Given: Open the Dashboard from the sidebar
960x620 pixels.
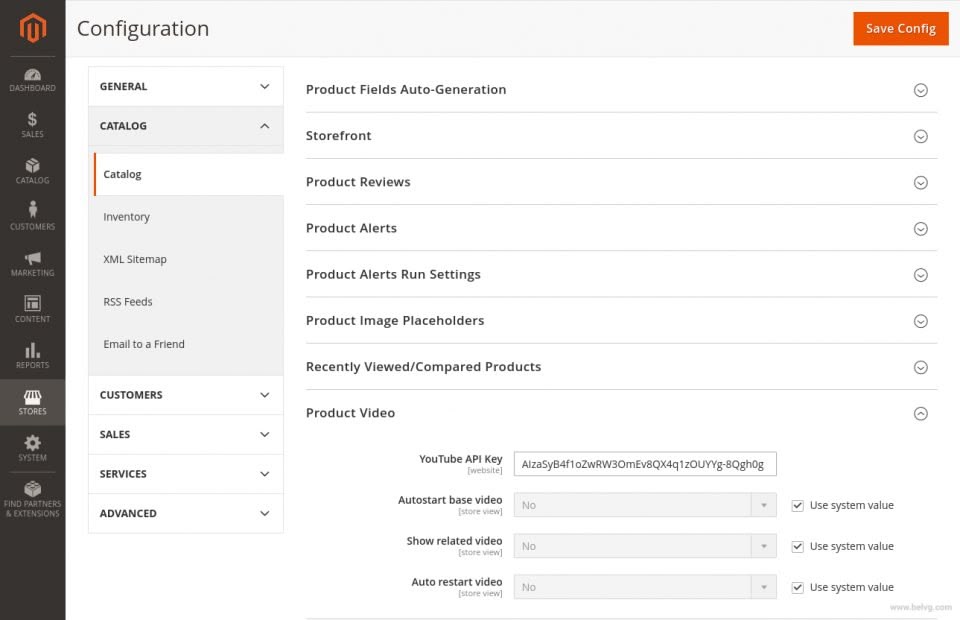Looking at the screenshot, I should point(32,80).
